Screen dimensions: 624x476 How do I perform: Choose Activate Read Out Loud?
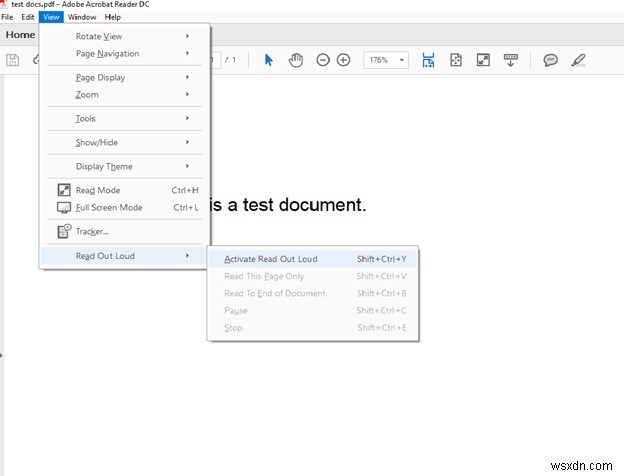click(313, 259)
